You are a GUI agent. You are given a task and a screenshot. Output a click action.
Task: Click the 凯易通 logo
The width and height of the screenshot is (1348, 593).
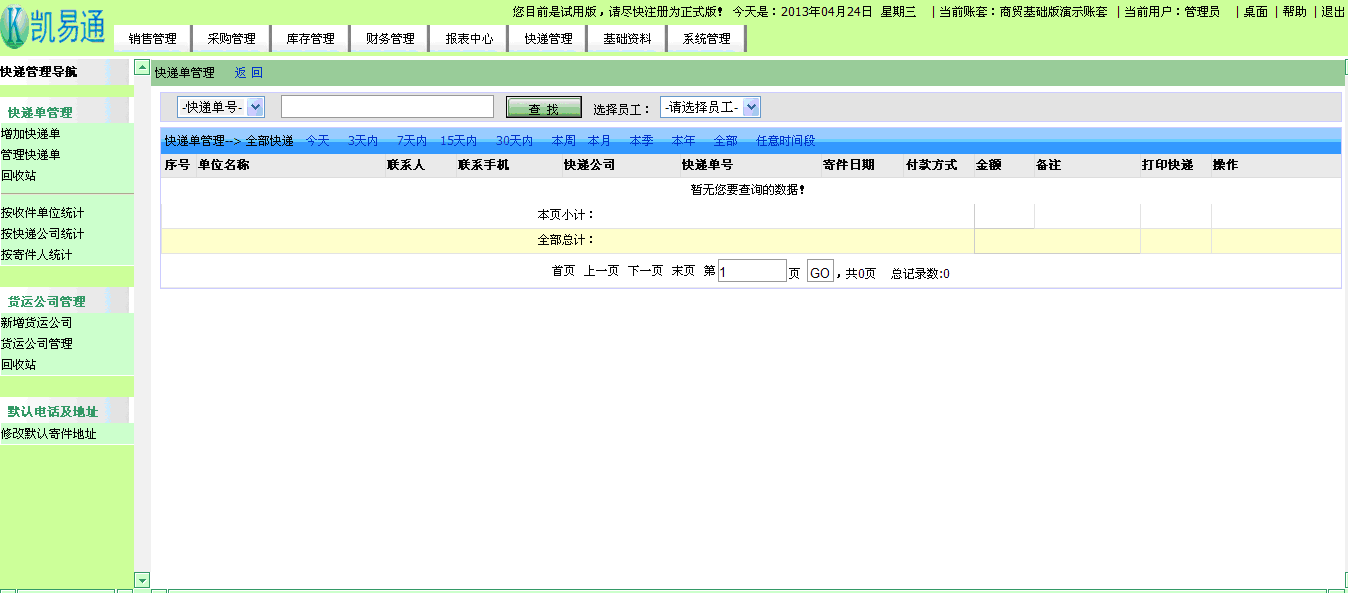[54, 28]
